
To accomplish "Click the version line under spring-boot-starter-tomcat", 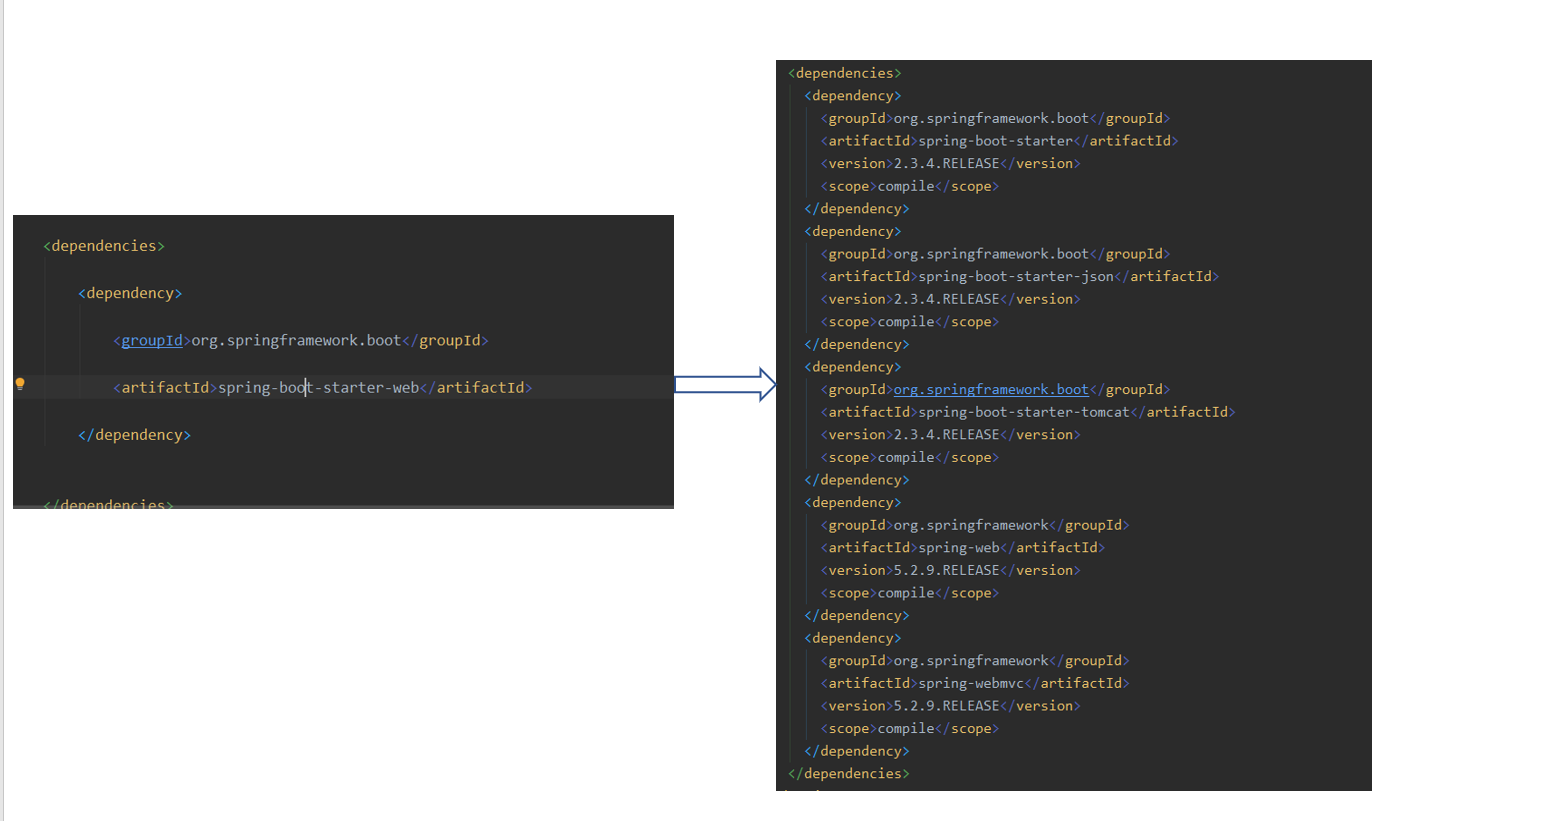I will tap(950, 435).
